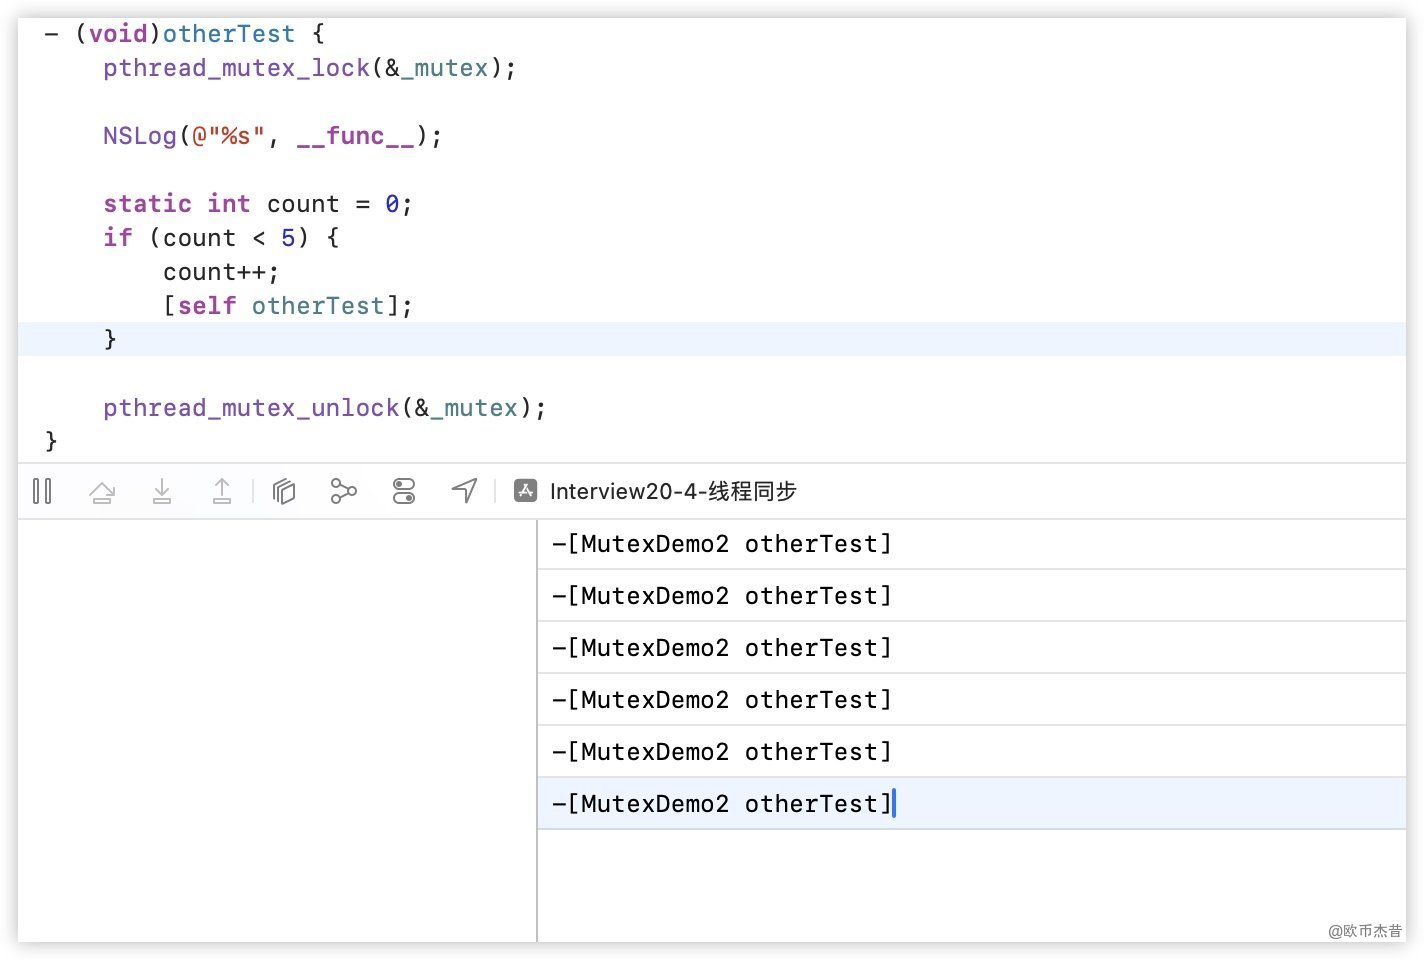Click the Step Over debug icon
The width and height of the screenshot is (1424, 960).
tap(102, 491)
